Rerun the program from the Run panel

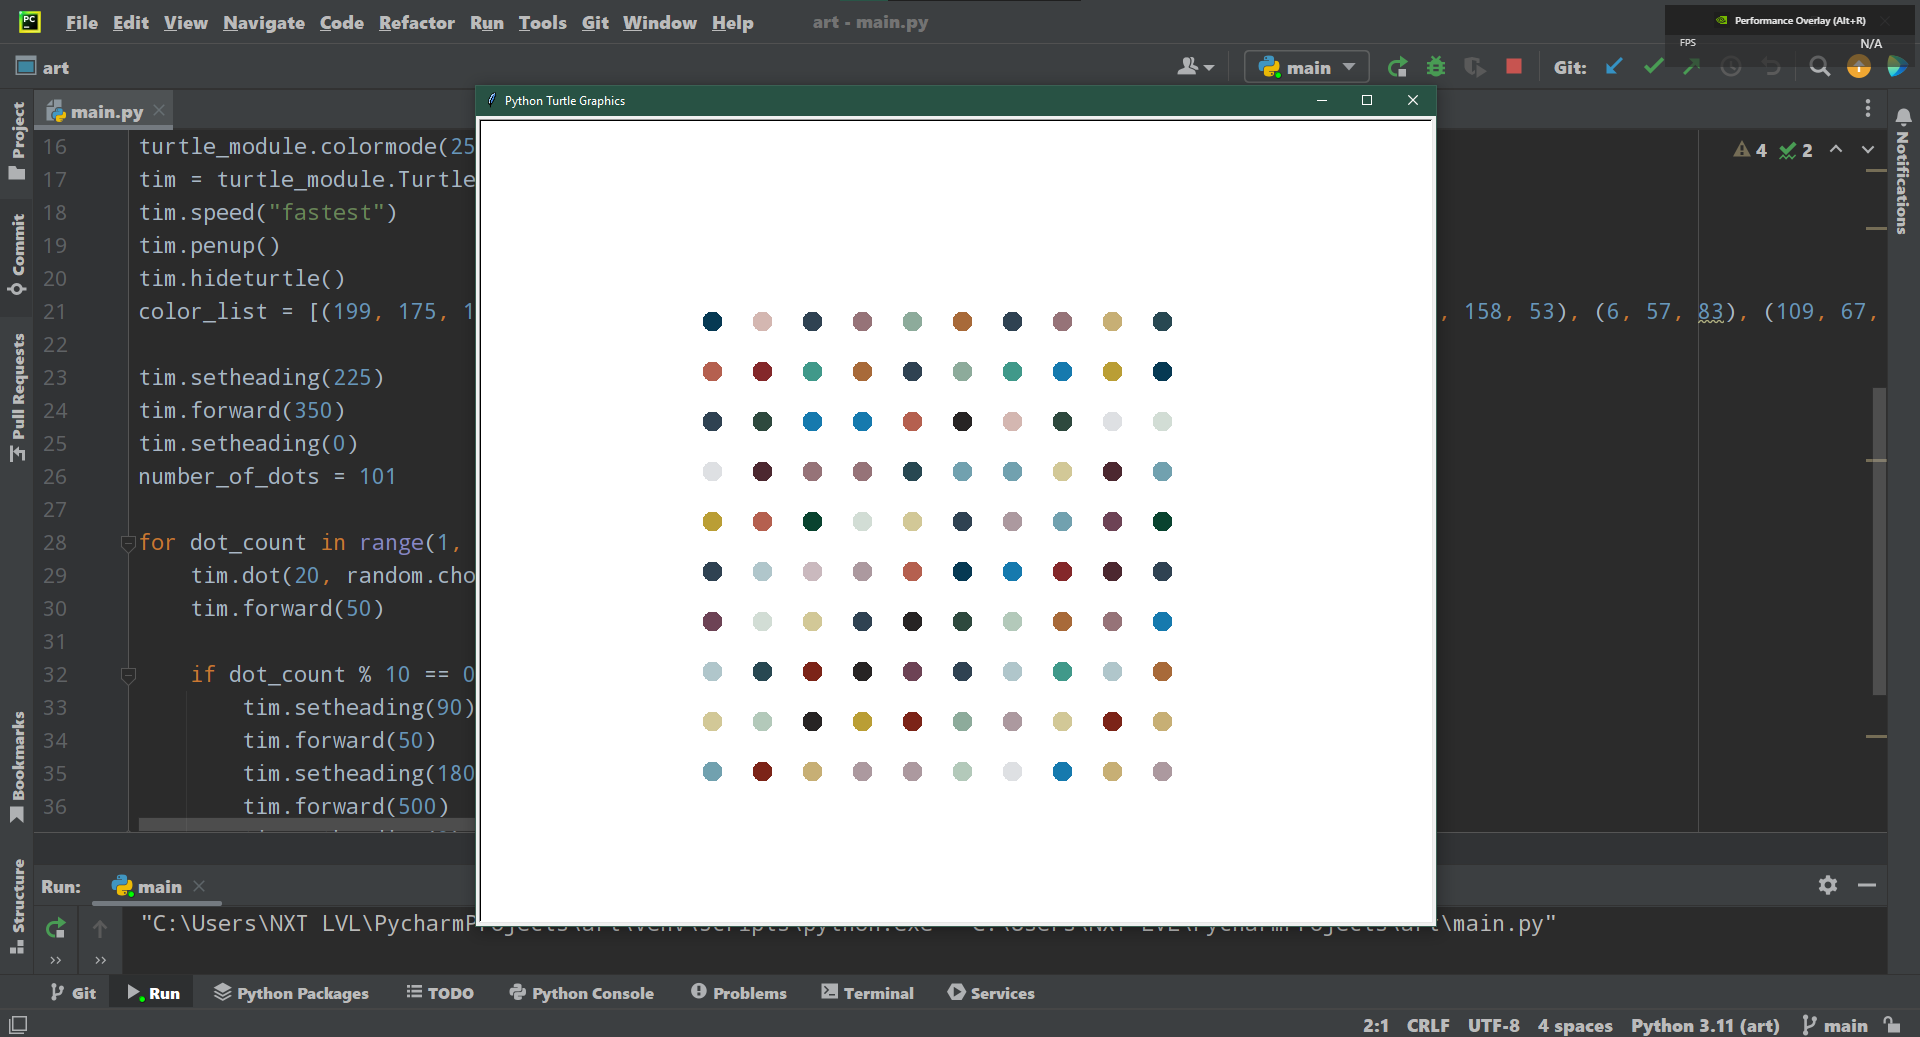tap(55, 927)
